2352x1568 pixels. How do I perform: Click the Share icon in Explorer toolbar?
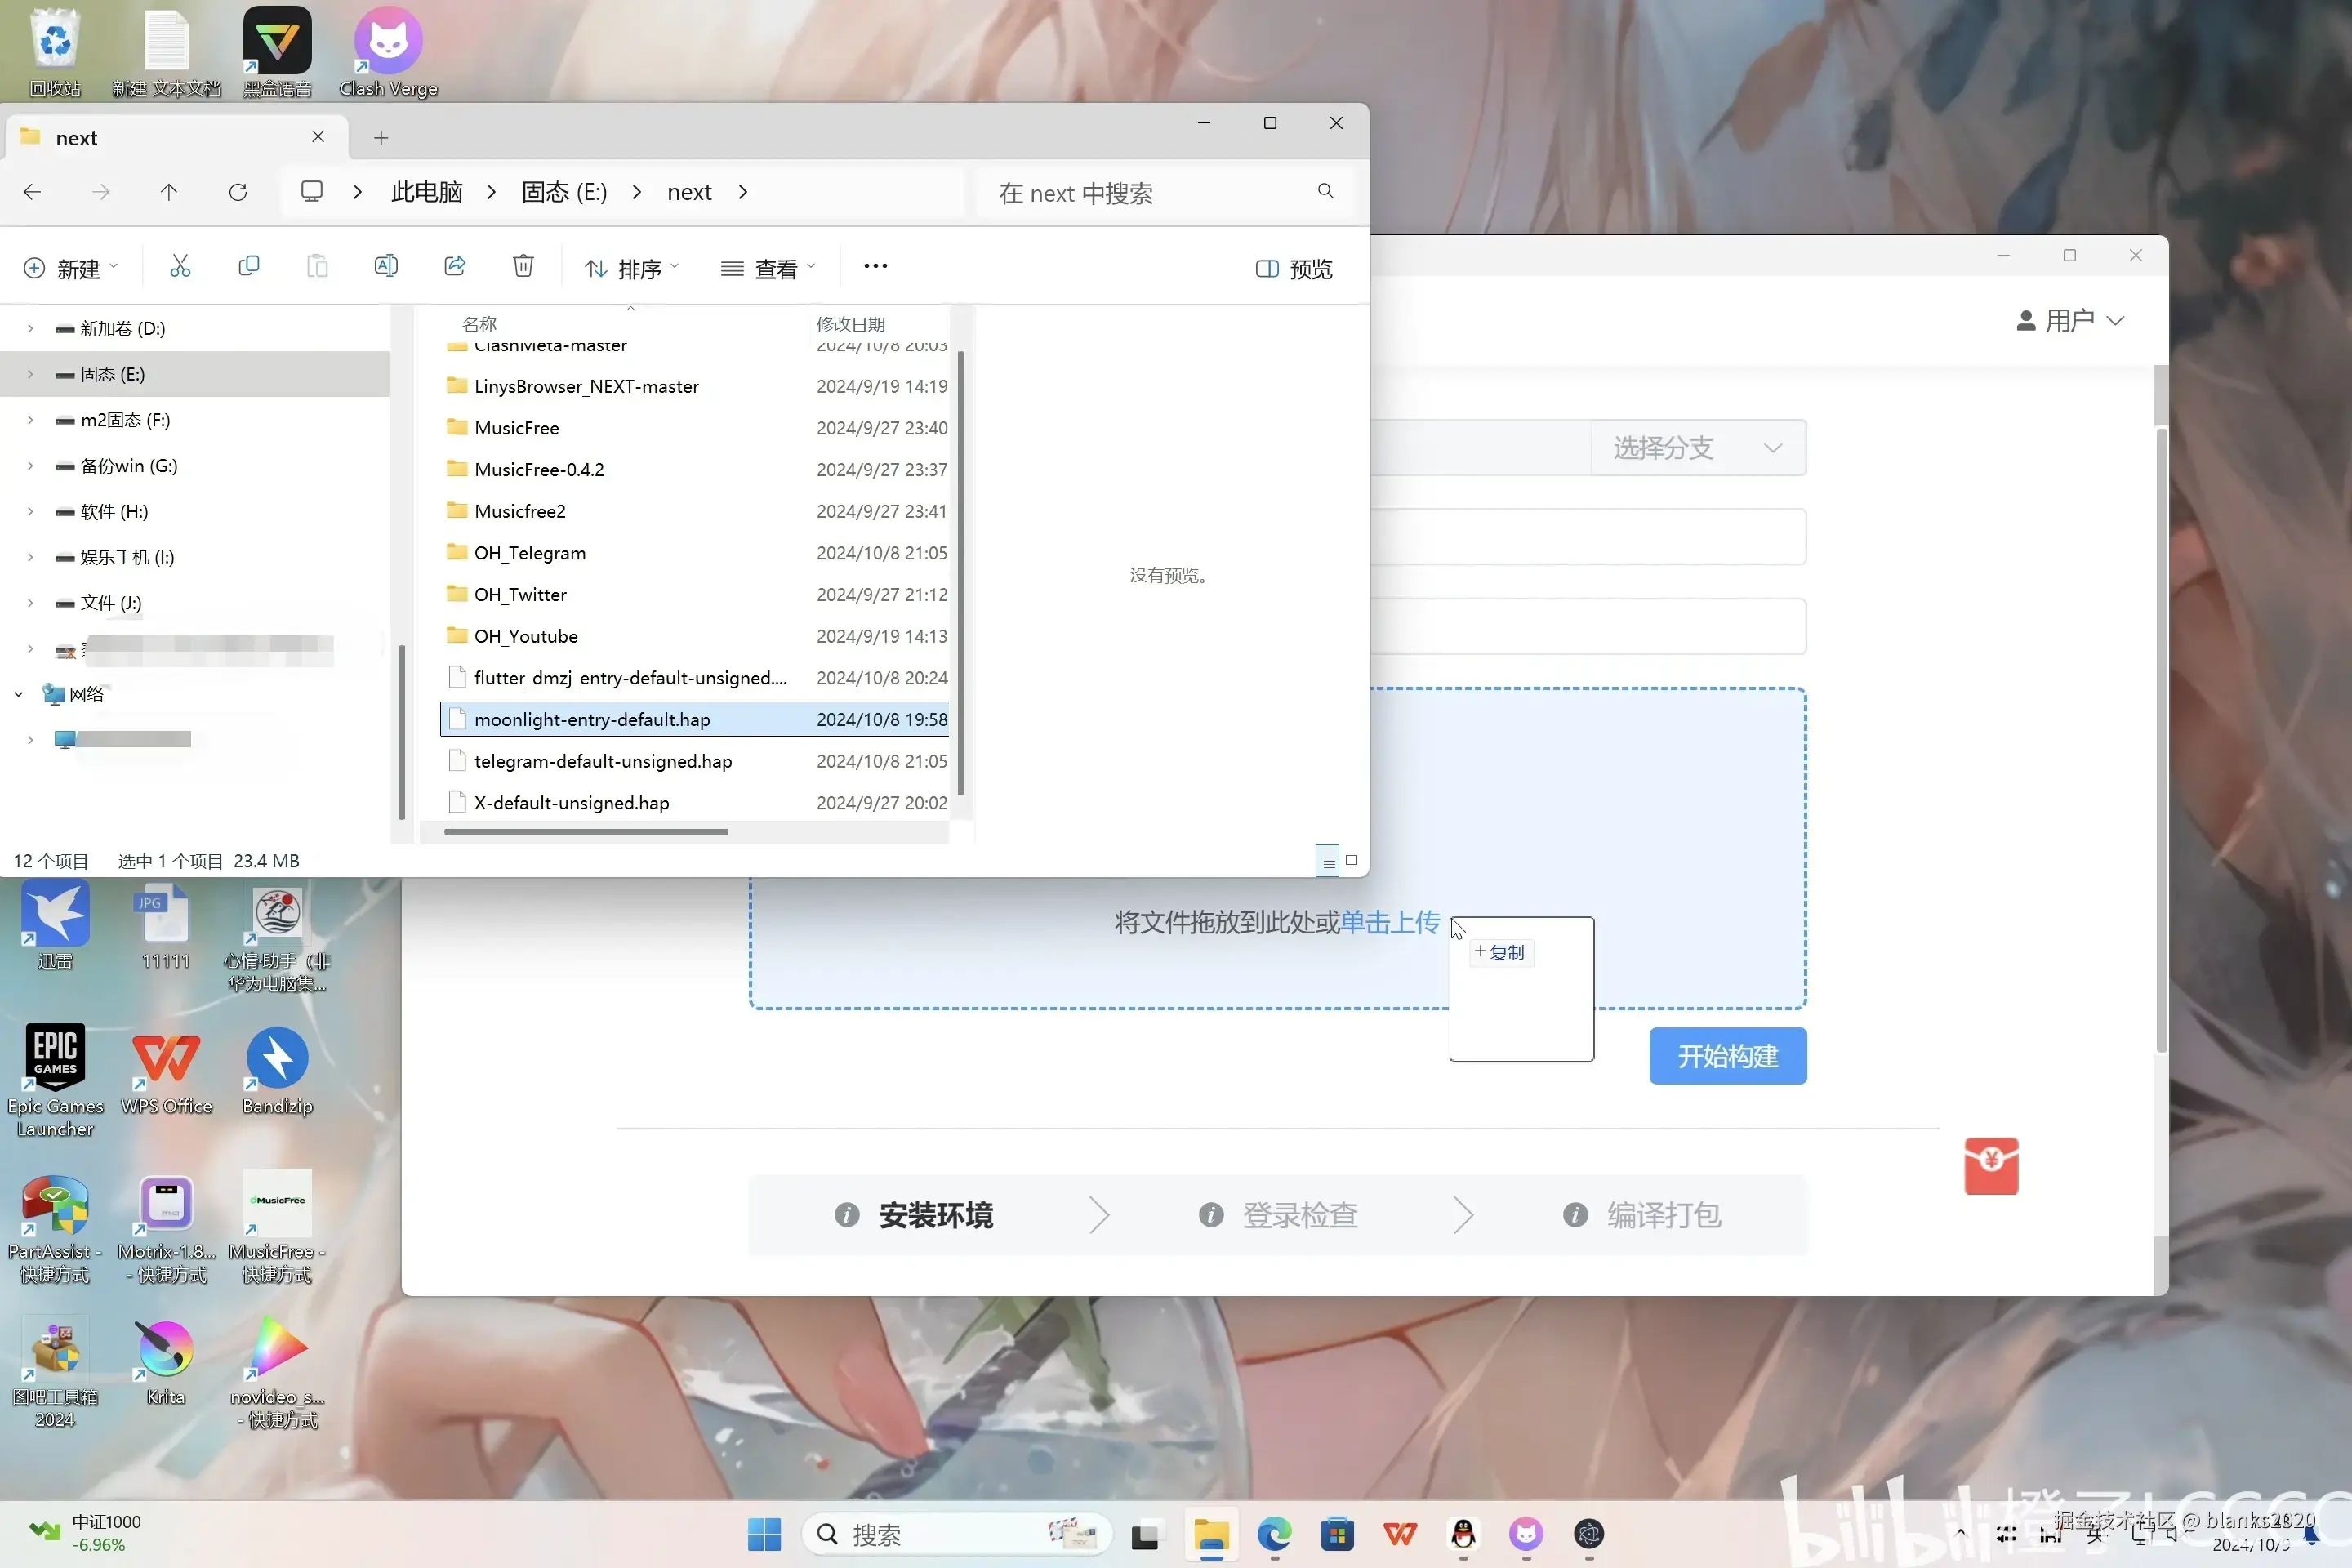pyautogui.click(x=455, y=266)
